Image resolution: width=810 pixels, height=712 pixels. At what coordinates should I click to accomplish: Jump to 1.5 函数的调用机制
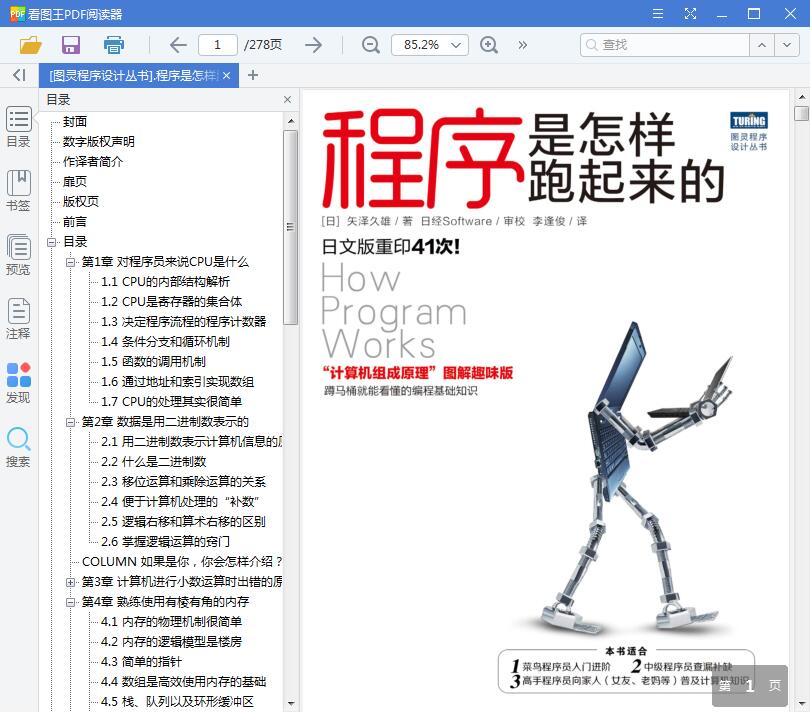[x=153, y=362]
